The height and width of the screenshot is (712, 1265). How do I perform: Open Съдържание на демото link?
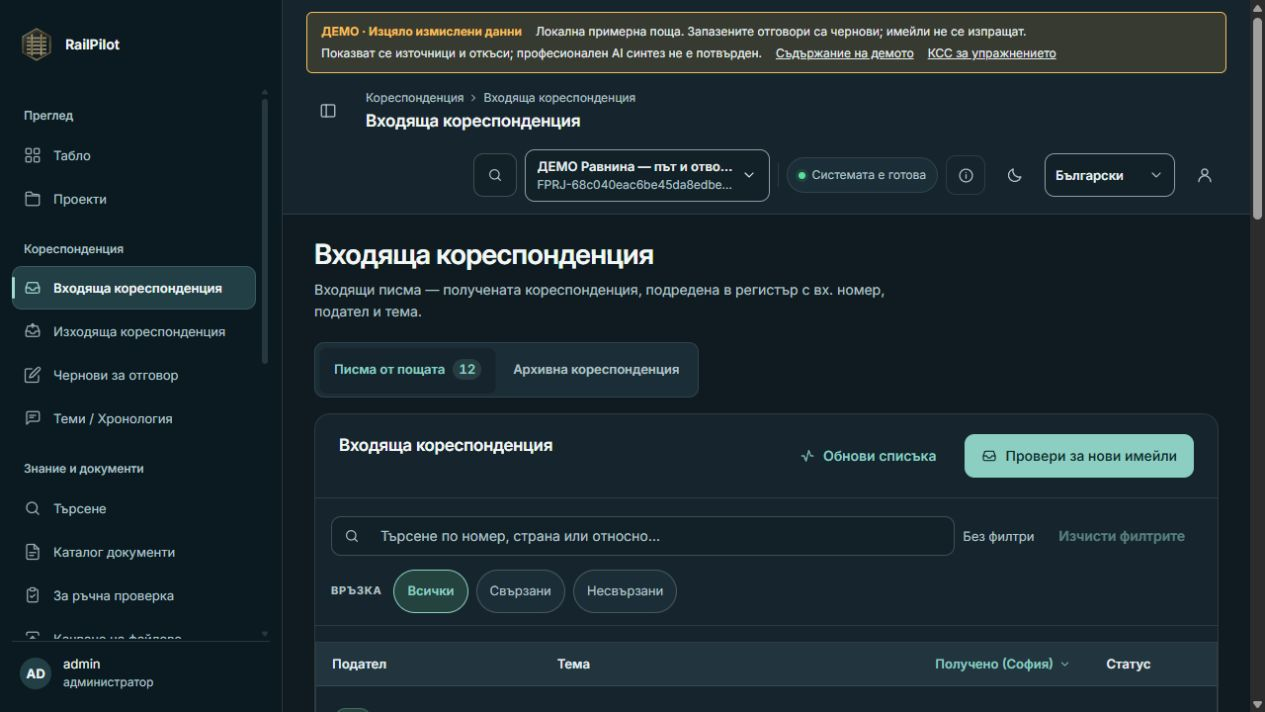tap(845, 53)
